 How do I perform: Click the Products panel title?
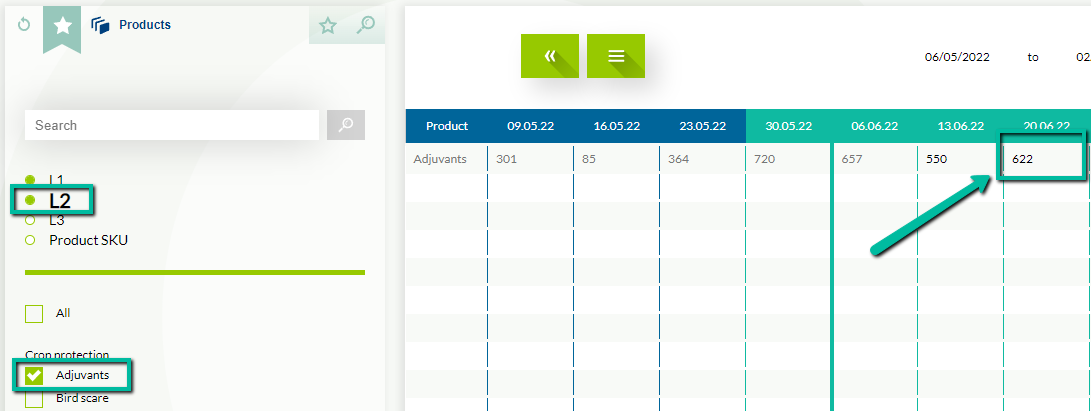(x=145, y=25)
